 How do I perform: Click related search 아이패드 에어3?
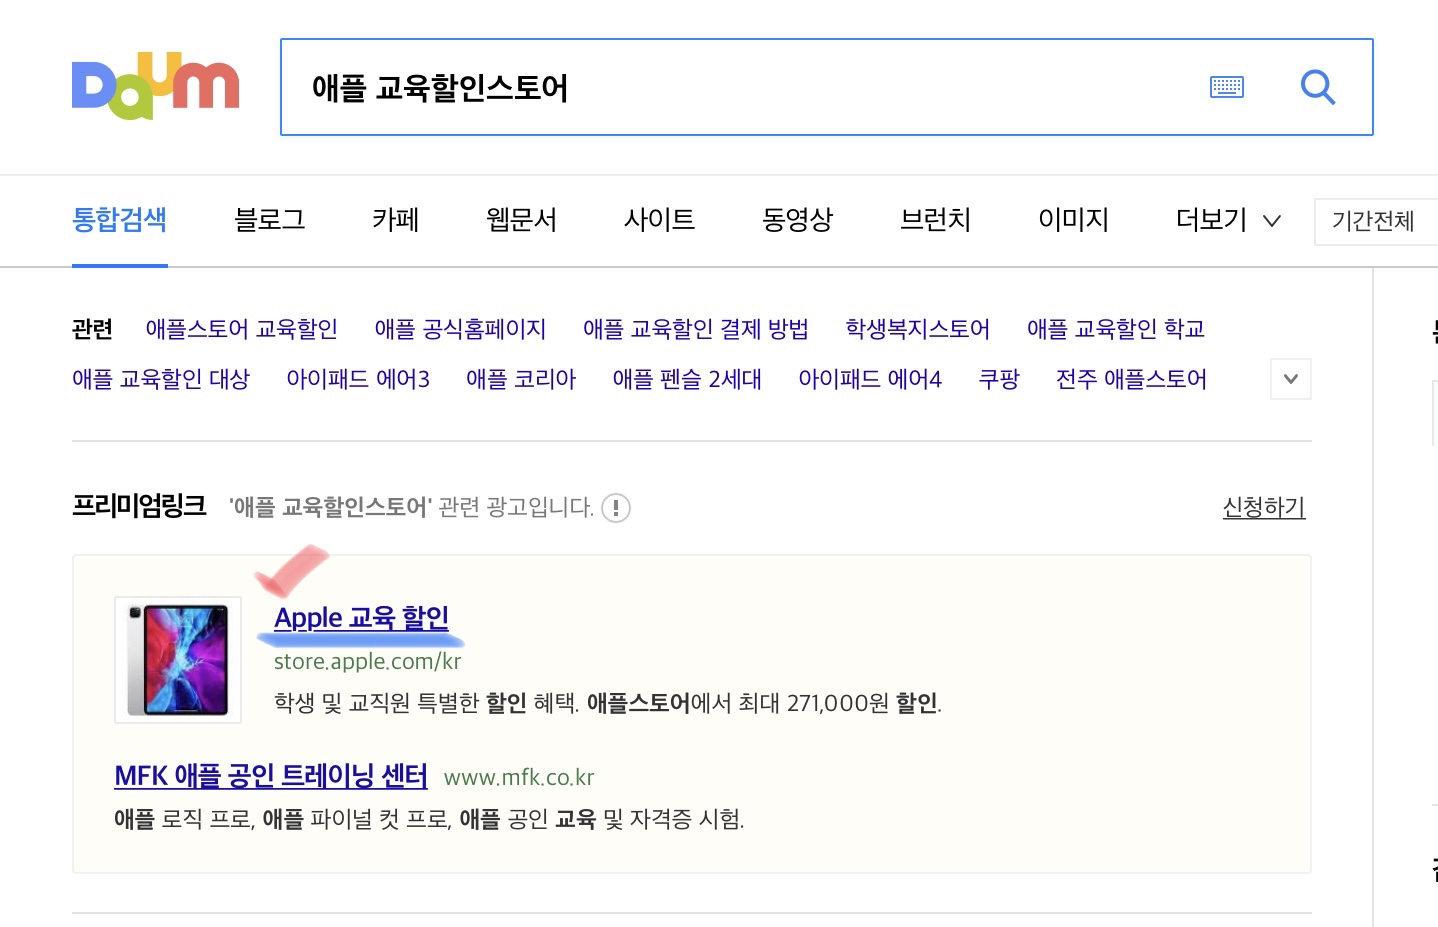click(x=358, y=379)
